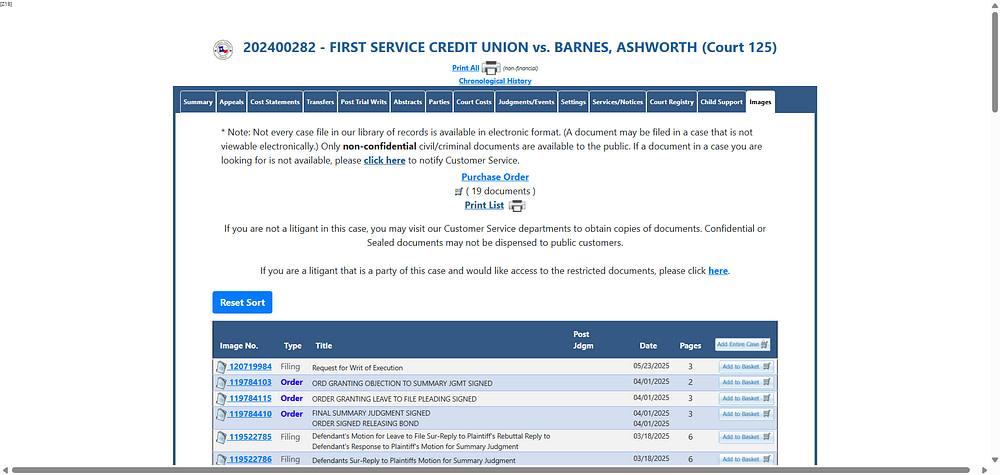
Task: Add Order Granting Leave to File Pleading to basket
Action: 746,398
